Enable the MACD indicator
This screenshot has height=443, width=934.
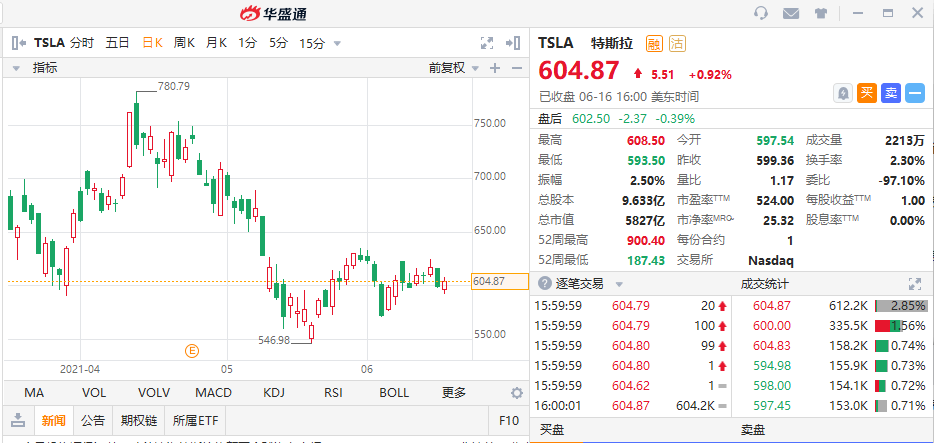pyautogui.click(x=213, y=393)
